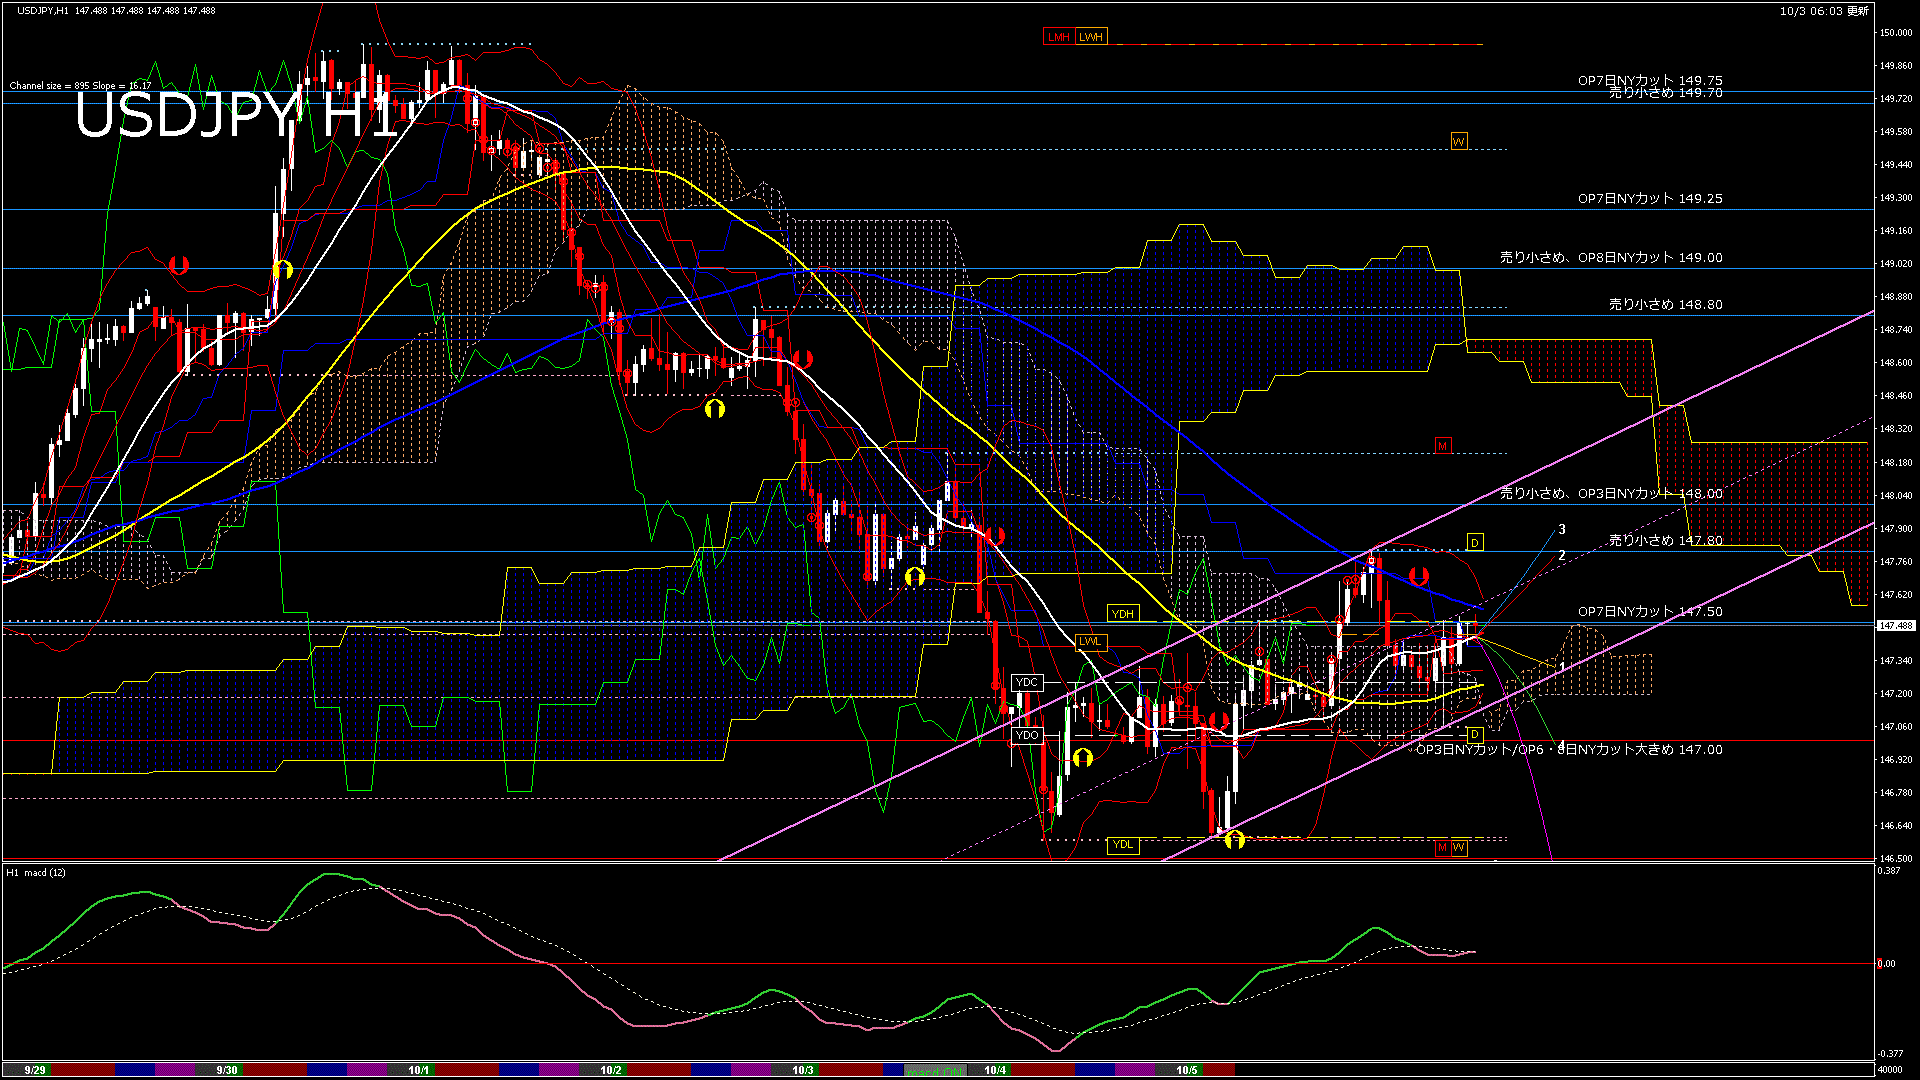Screen dimensions: 1920x1080
Task: Click red sell arrow below upper D label
Action: click(1418, 576)
